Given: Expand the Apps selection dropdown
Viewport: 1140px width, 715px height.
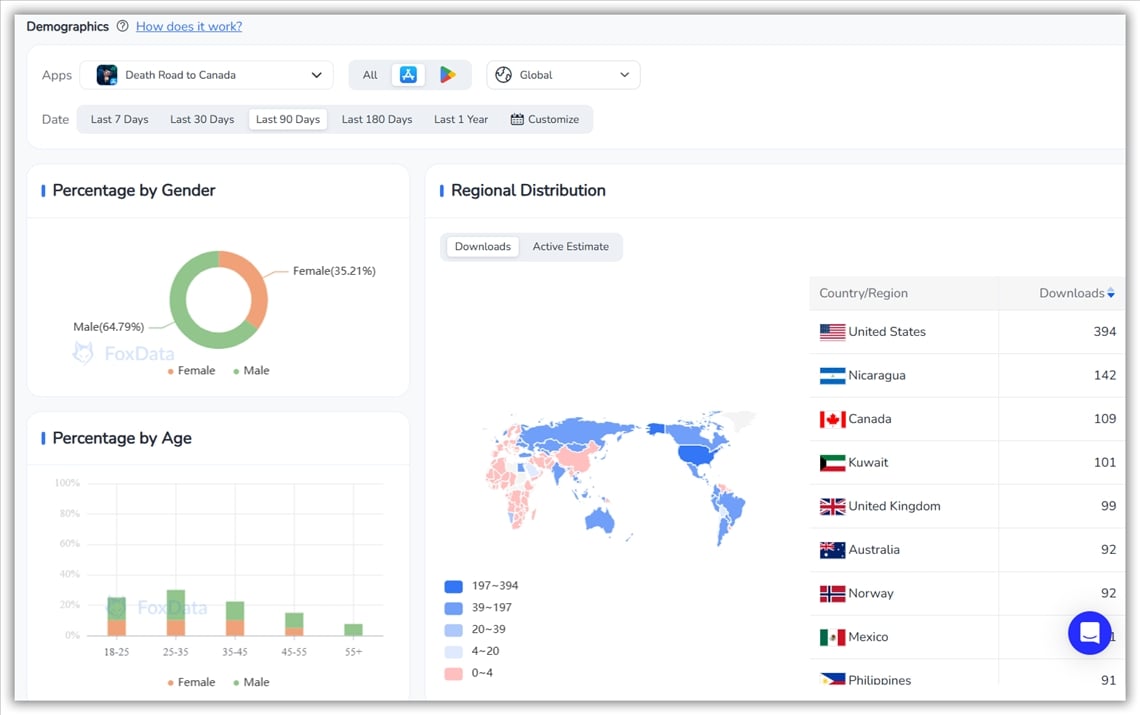Looking at the screenshot, I should pyautogui.click(x=316, y=75).
